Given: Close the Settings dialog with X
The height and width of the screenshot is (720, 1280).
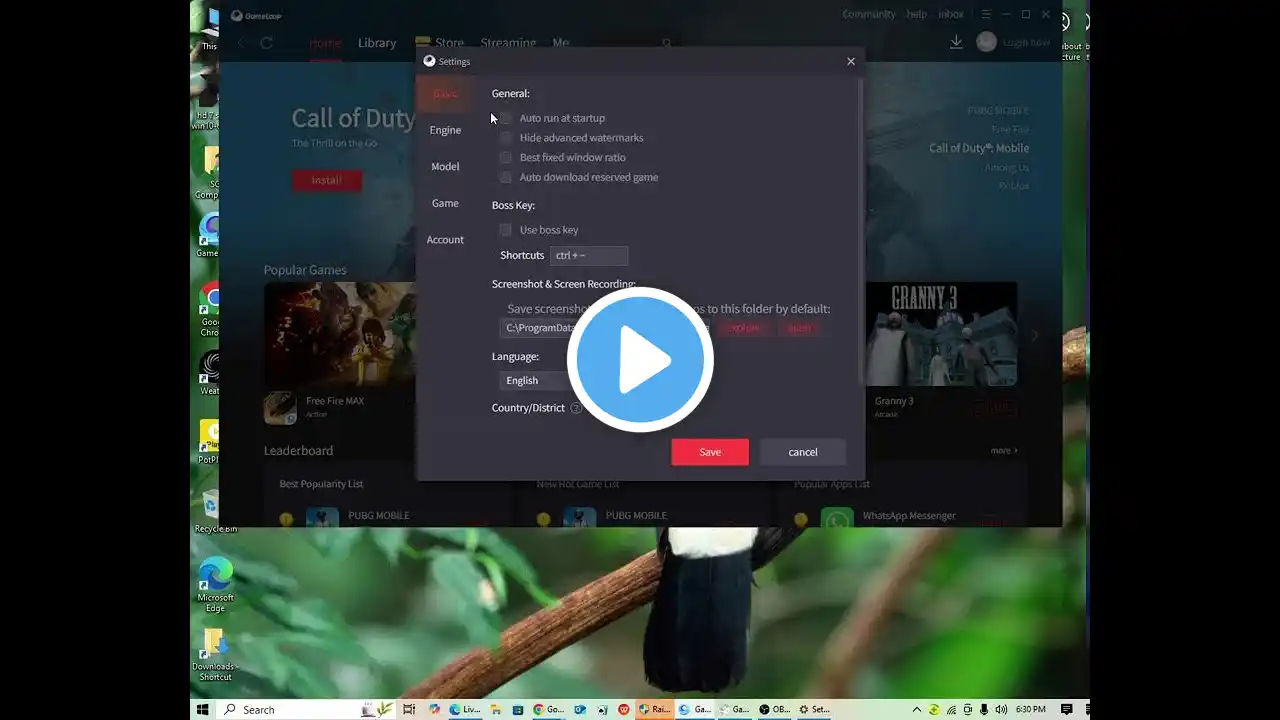Looking at the screenshot, I should pos(851,61).
